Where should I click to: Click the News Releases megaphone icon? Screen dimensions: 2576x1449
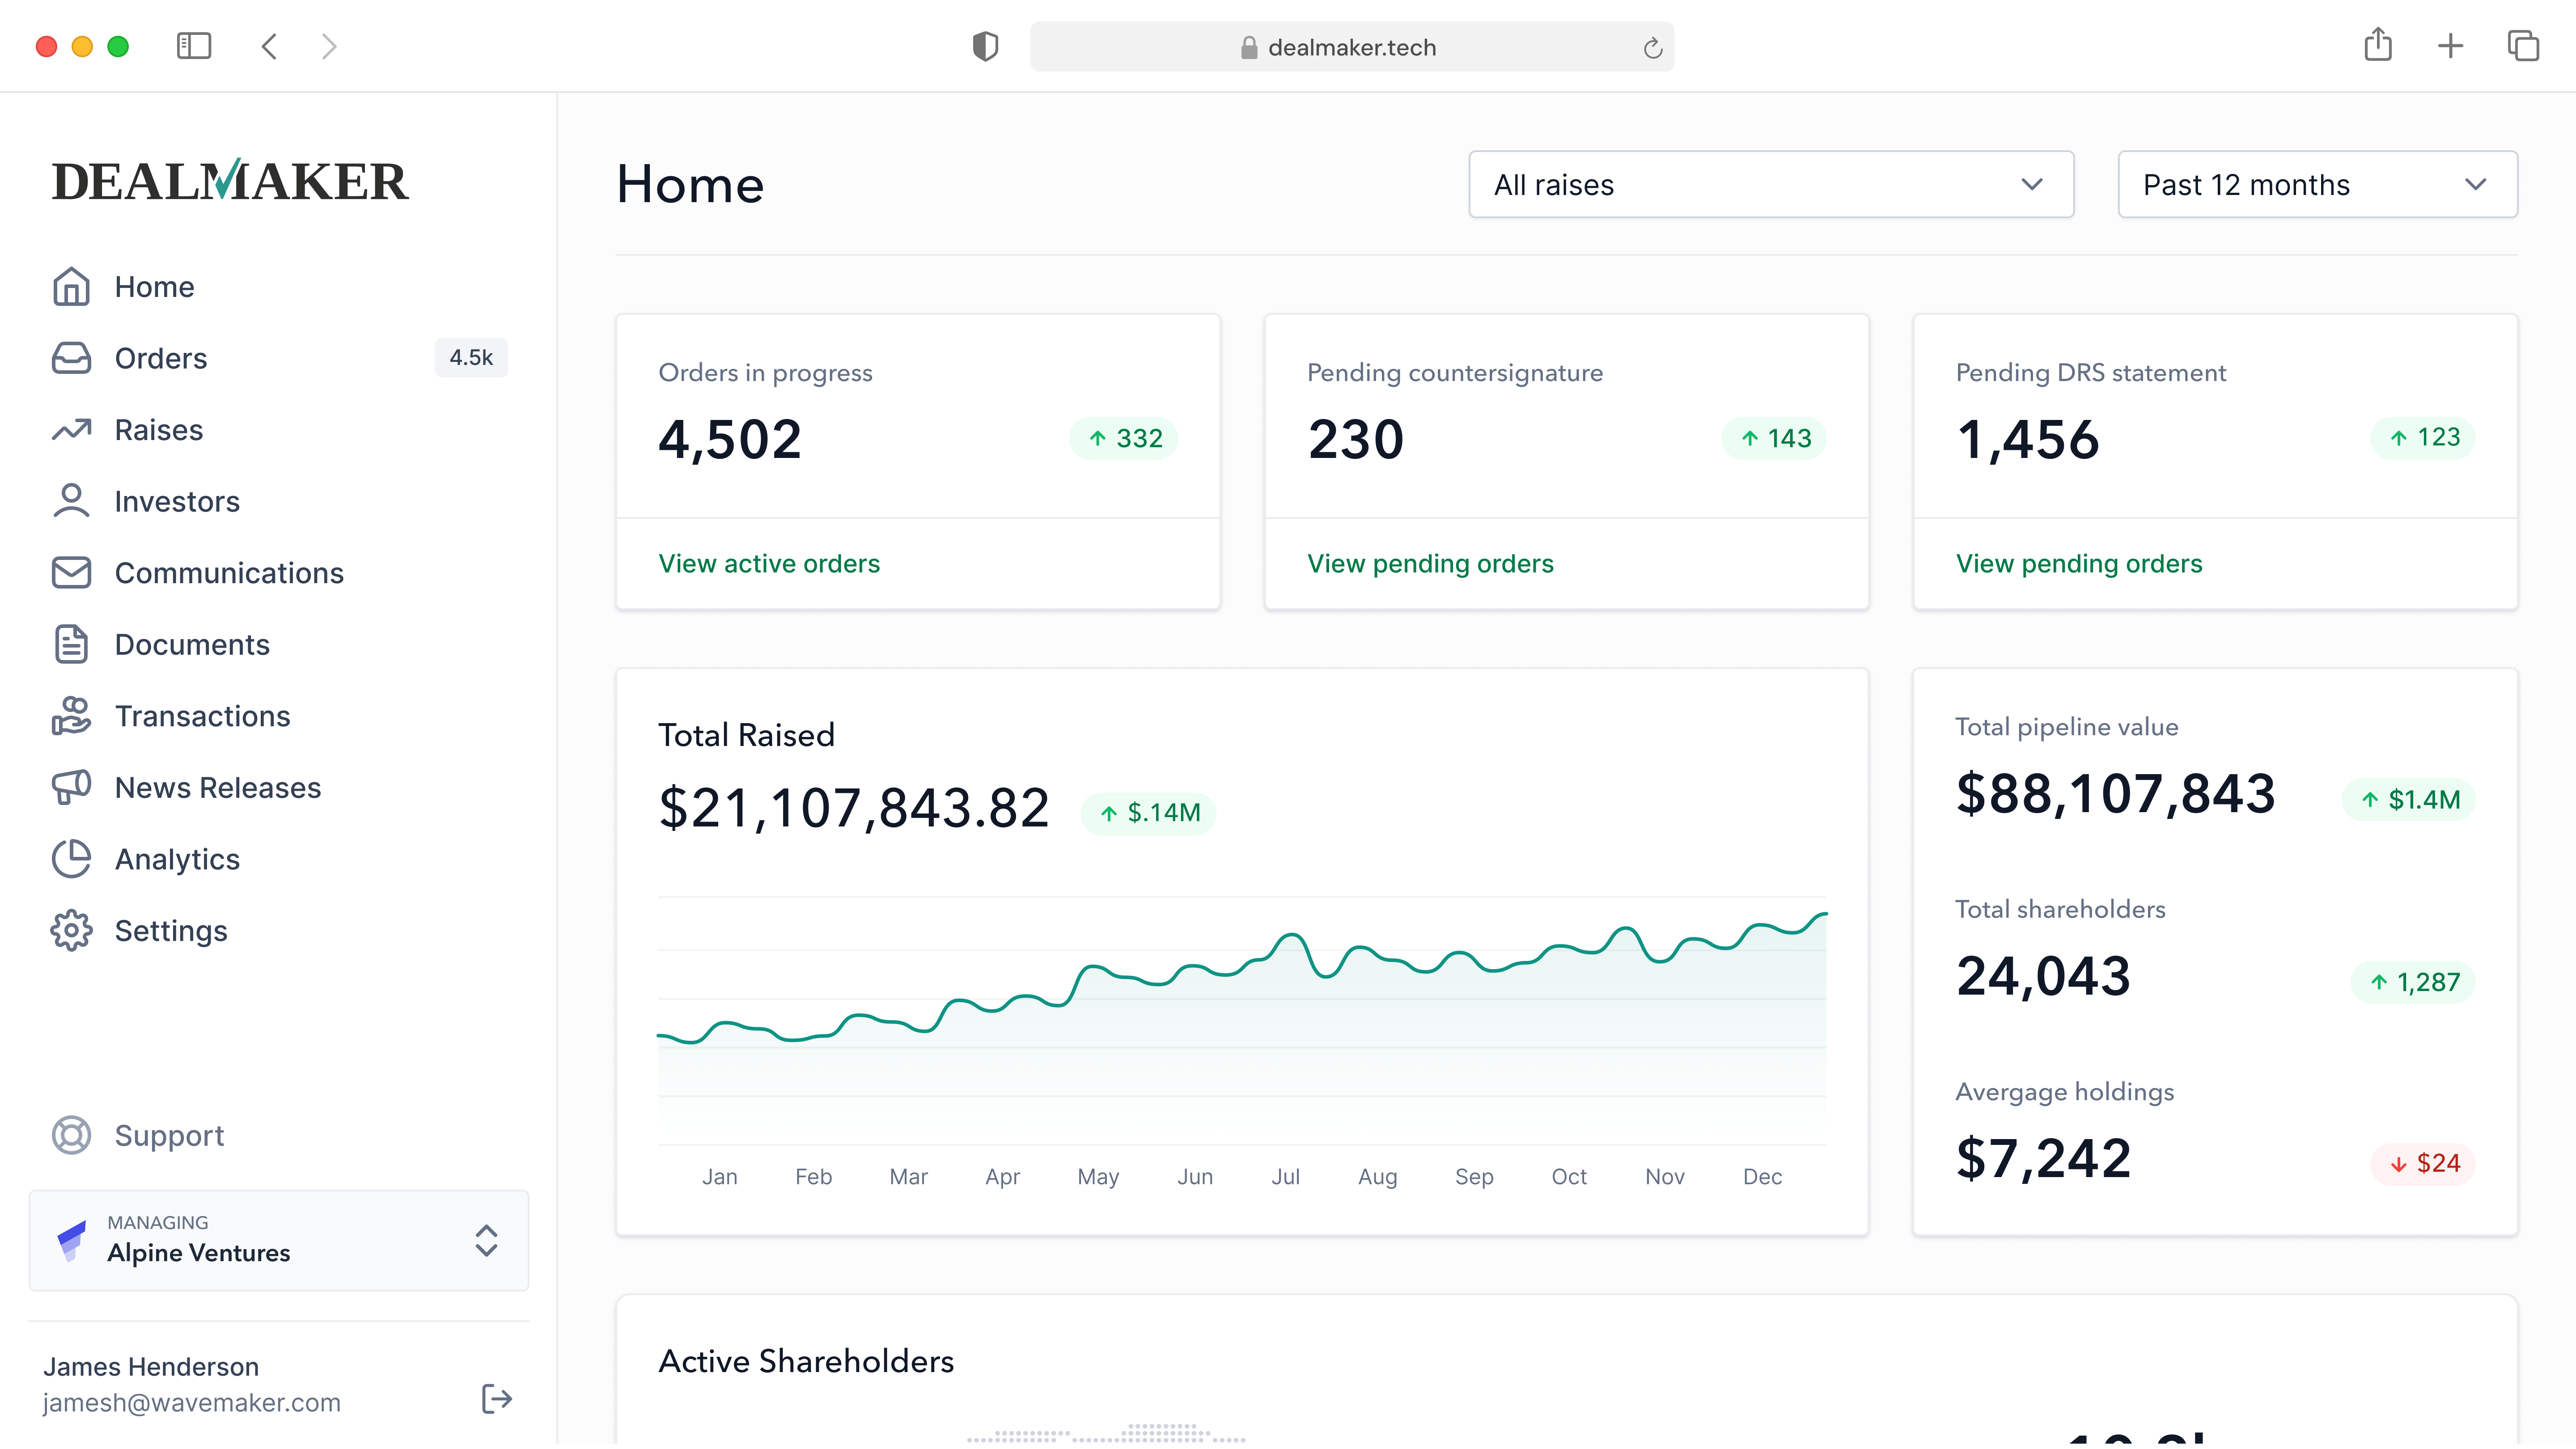pos(71,787)
